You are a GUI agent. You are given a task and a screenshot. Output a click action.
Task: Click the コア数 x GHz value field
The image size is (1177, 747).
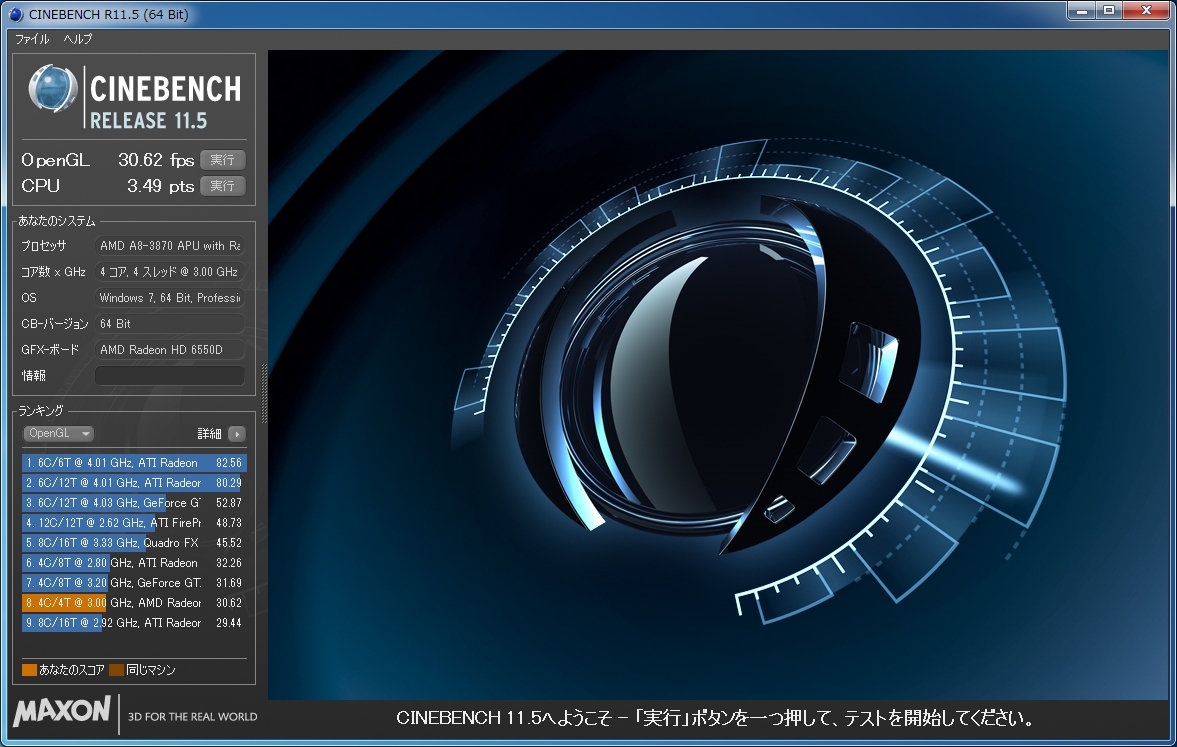coord(170,272)
